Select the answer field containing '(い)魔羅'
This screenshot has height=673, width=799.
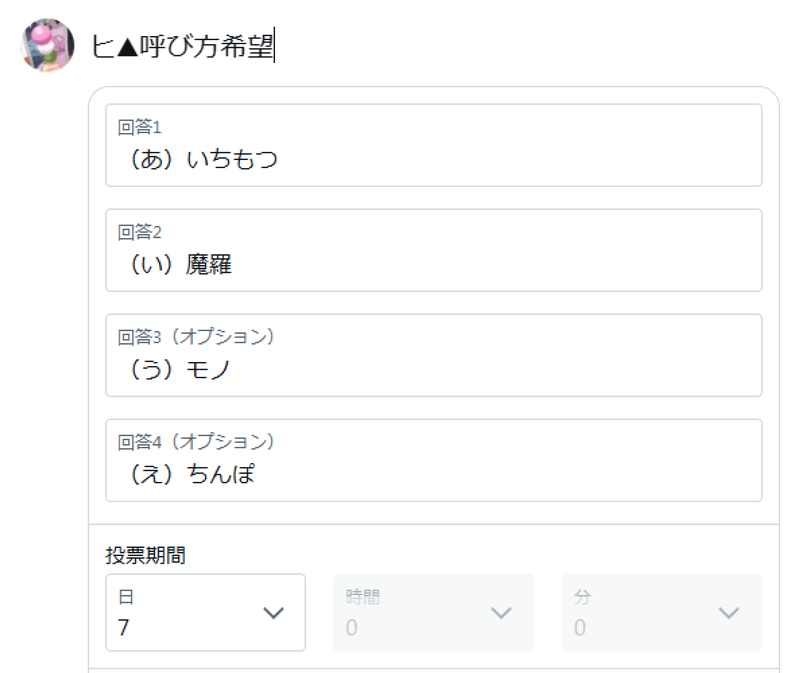click(433, 264)
